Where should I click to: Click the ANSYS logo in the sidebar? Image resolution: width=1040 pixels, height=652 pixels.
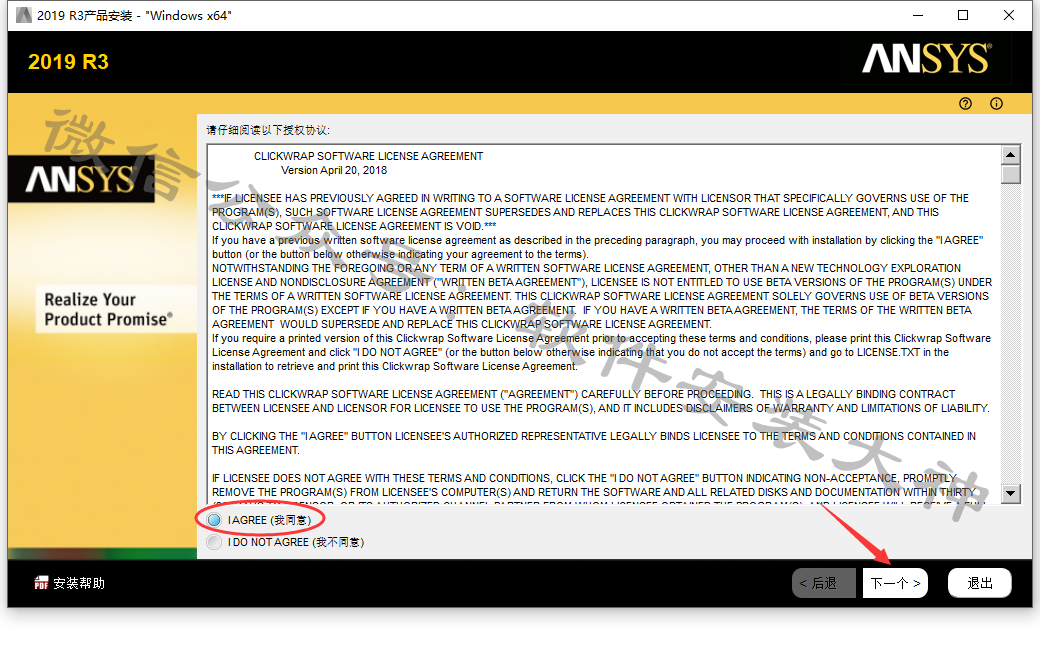click(80, 179)
